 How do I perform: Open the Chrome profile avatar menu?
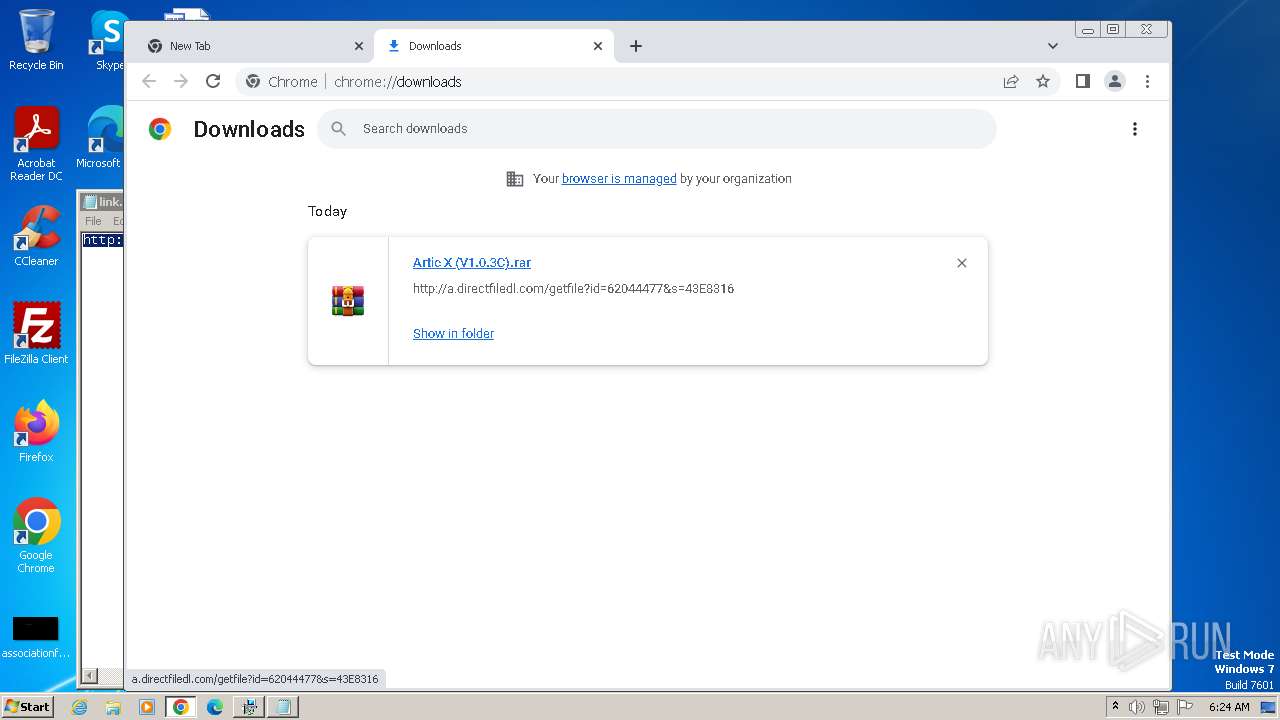pyautogui.click(x=1115, y=81)
